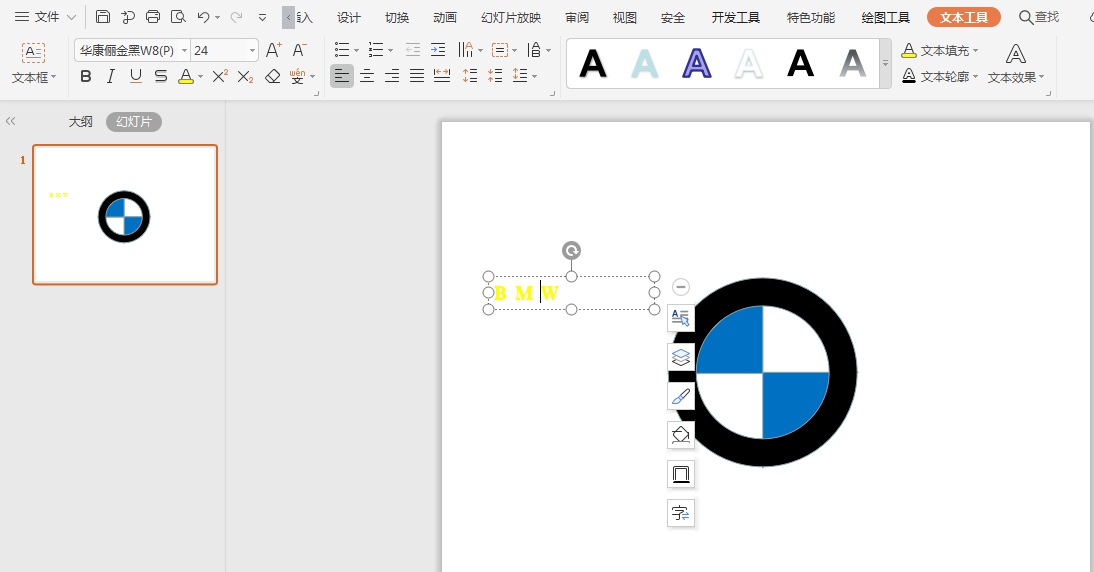The image size is (1094, 572).
Task: Click the shape fill floating icon
Action: click(x=680, y=435)
